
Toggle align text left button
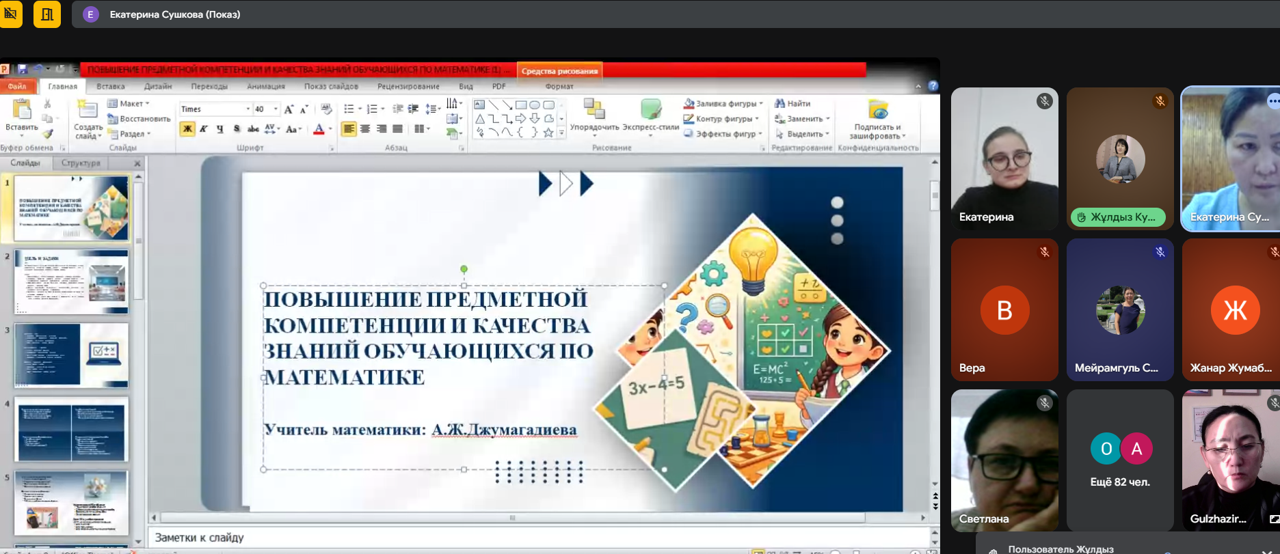pos(349,129)
